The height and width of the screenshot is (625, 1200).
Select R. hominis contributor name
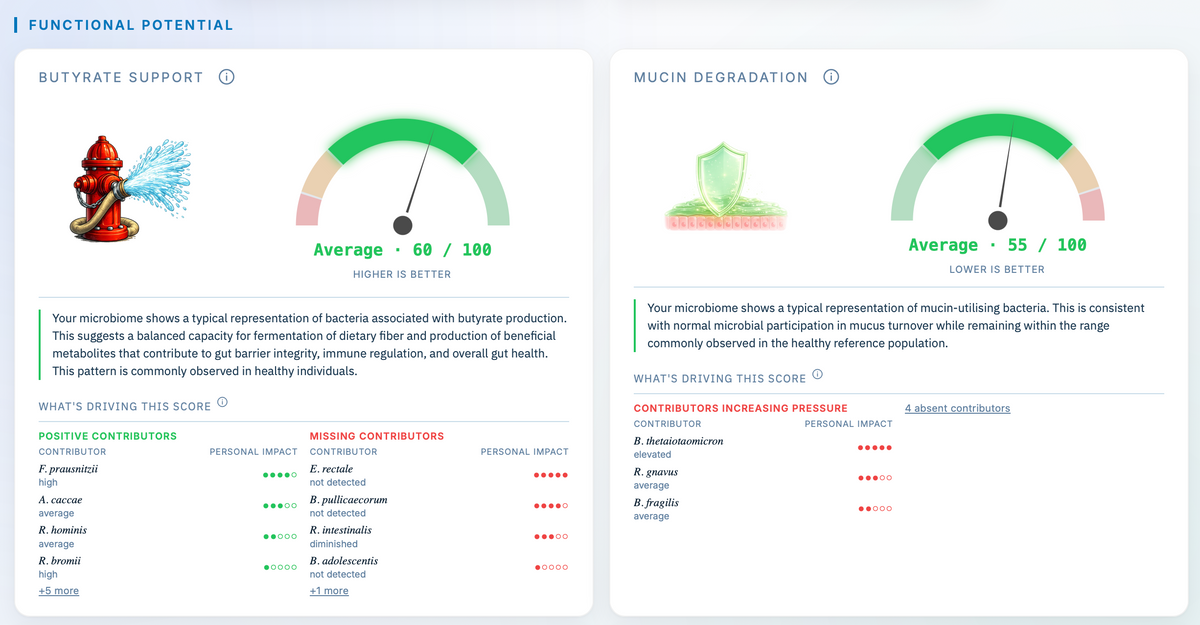click(x=63, y=530)
